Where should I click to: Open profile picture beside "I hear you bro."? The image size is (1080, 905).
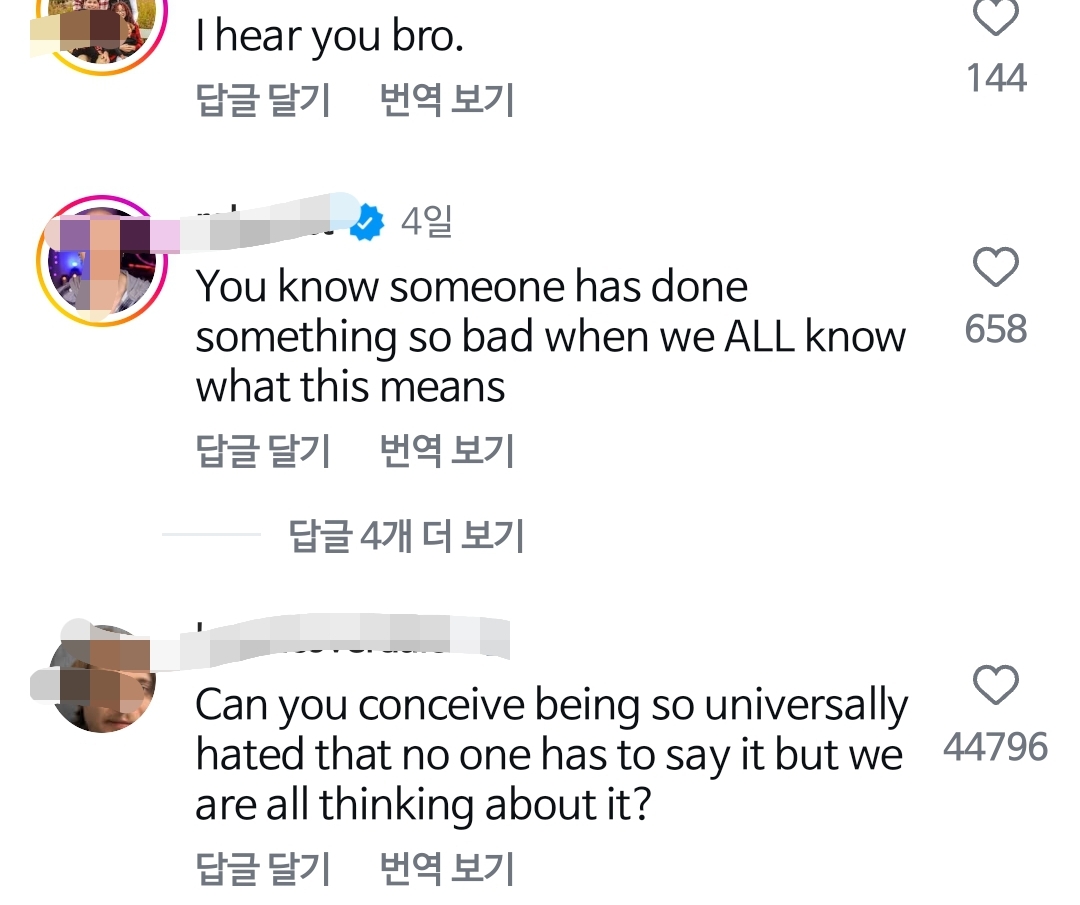point(98,25)
